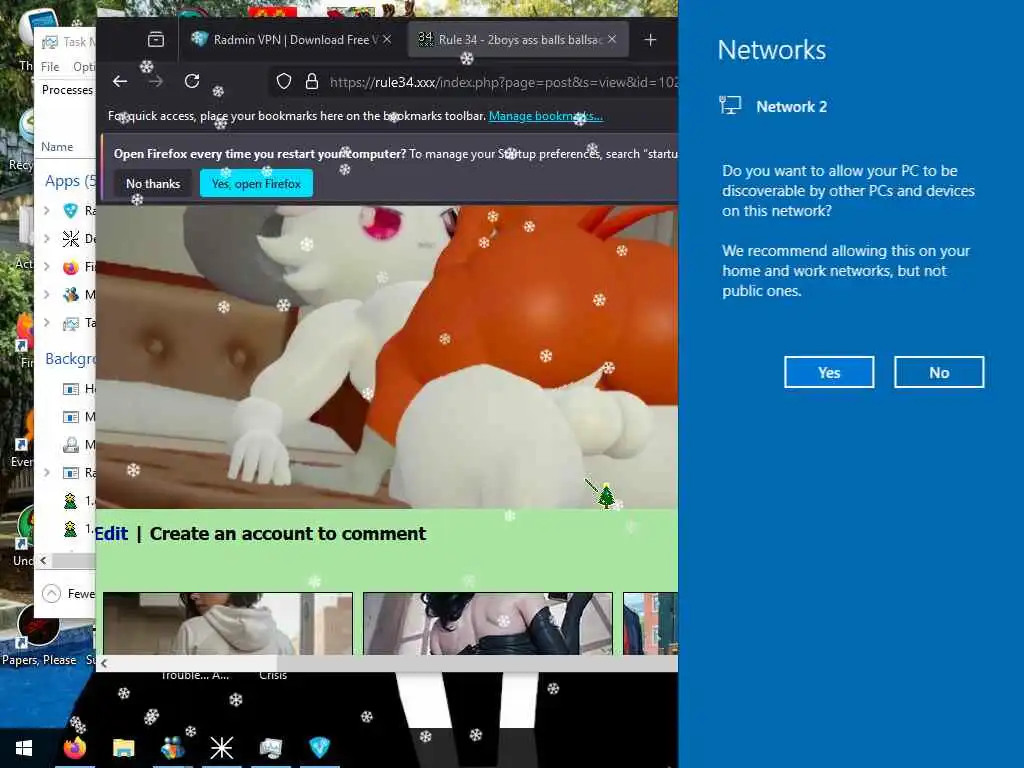This screenshot has height=768, width=1024.
Task: Click the Radmin VPN taskbar icon
Action: coord(319,748)
